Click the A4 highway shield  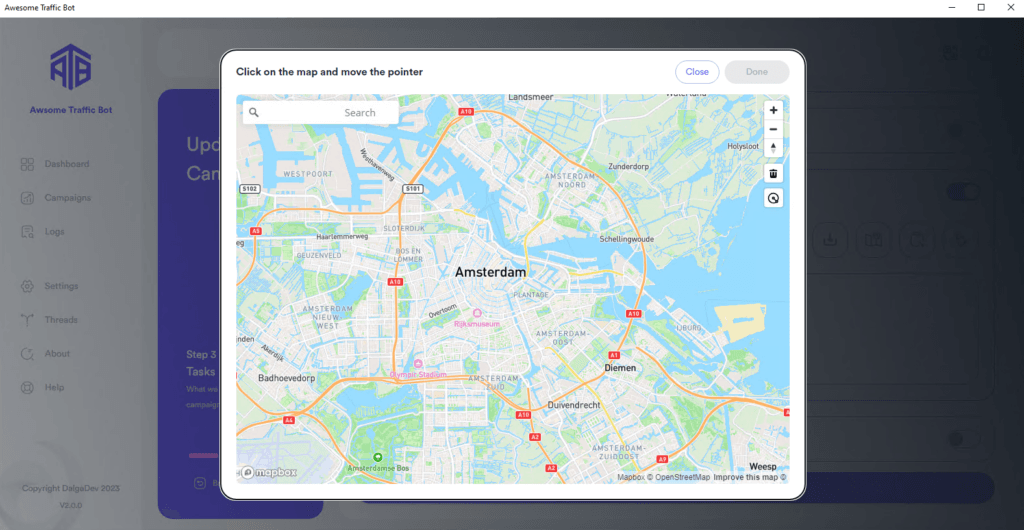click(289, 420)
